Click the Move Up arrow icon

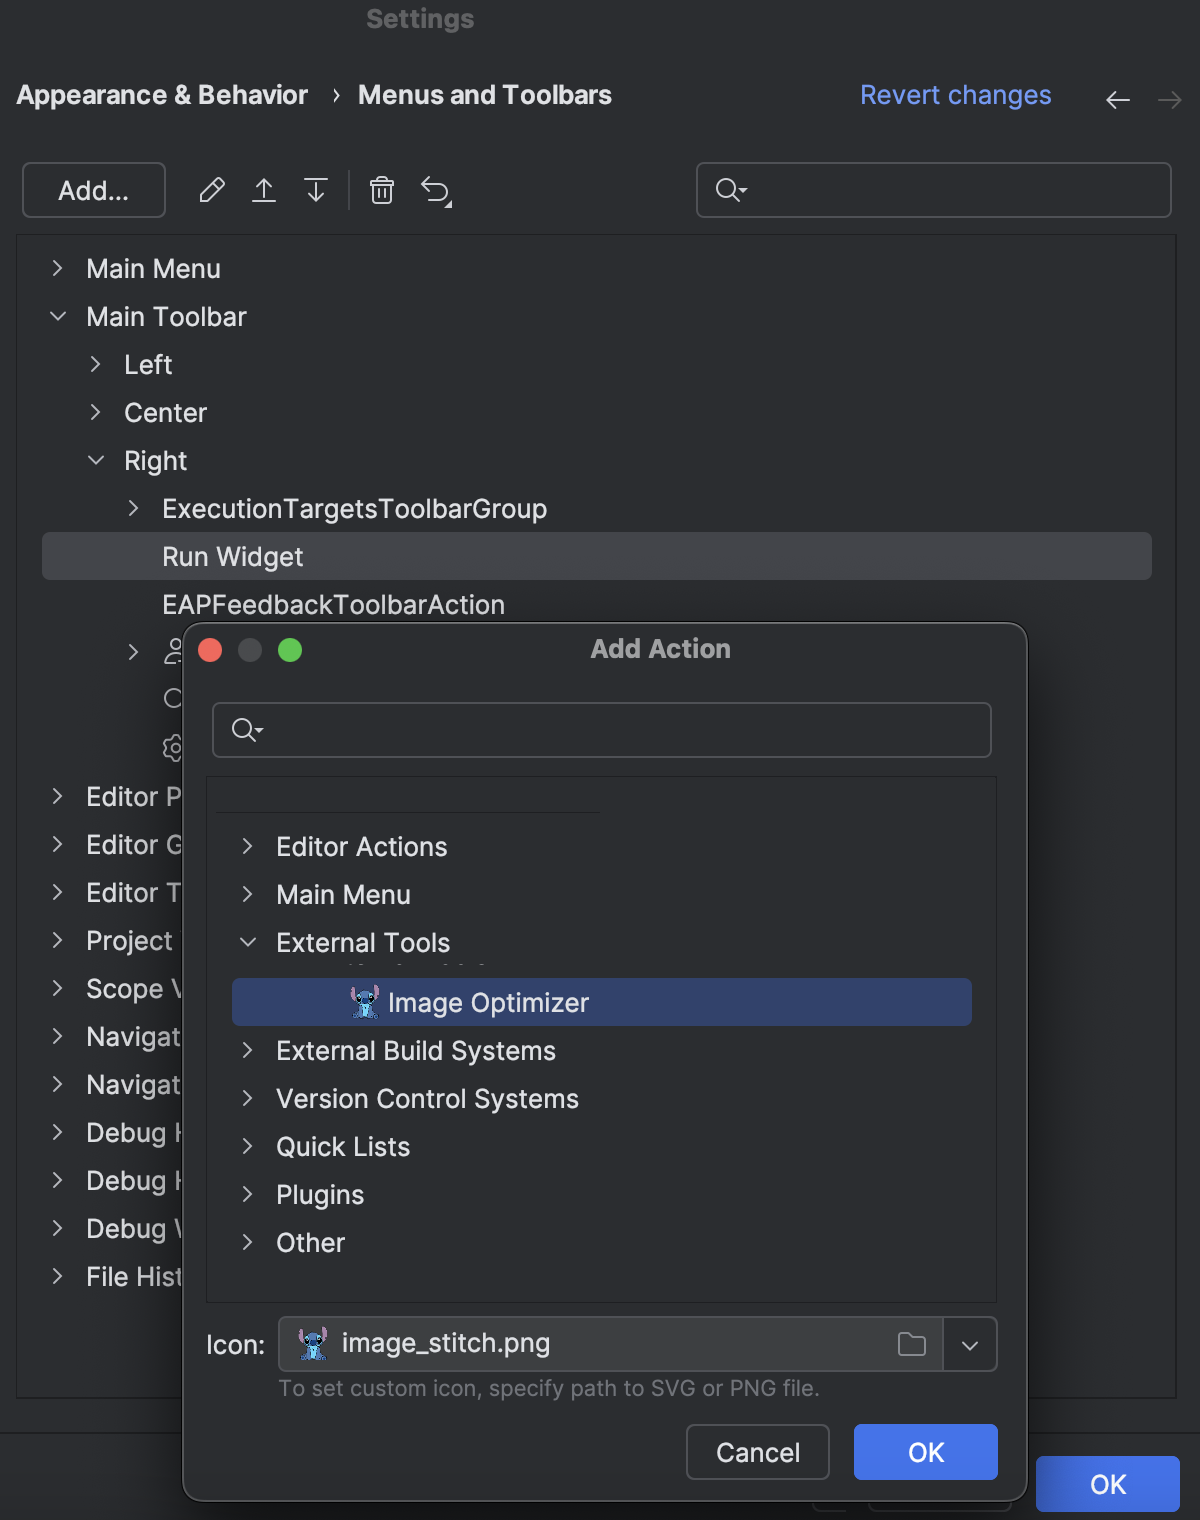click(264, 190)
